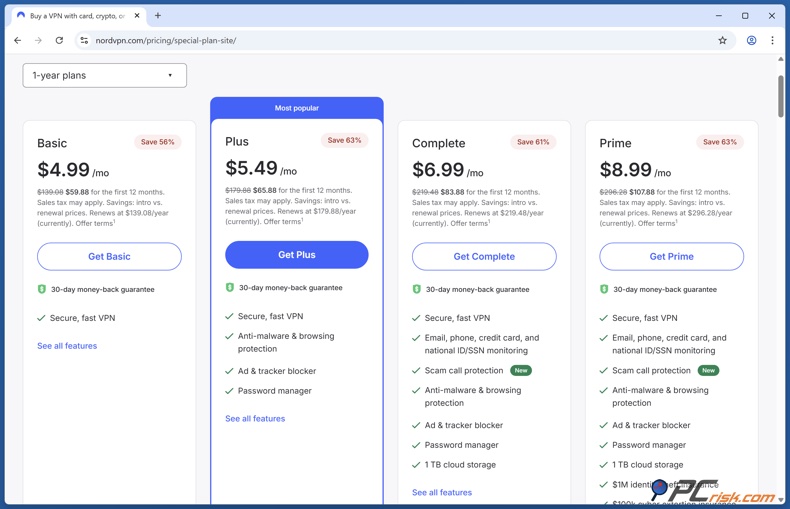The height and width of the screenshot is (509, 790).
Task: Open 'See all features' under Plus plan
Action: tap(255, 418)
